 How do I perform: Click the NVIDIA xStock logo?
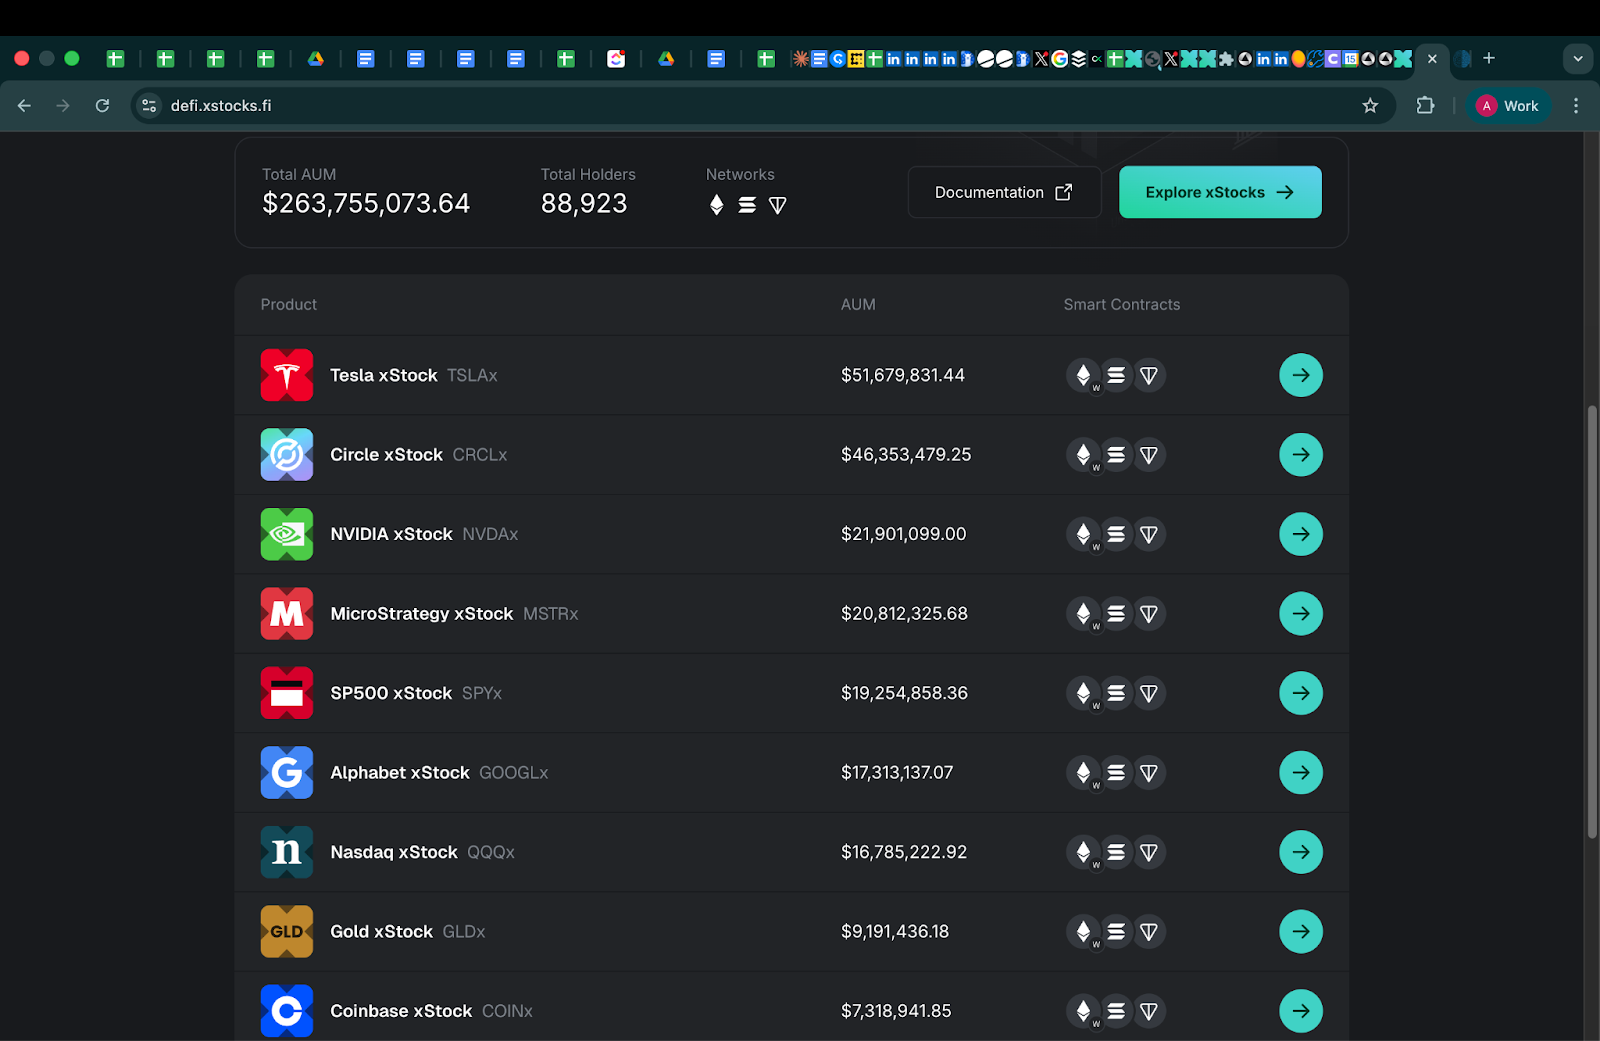point(287,534)
